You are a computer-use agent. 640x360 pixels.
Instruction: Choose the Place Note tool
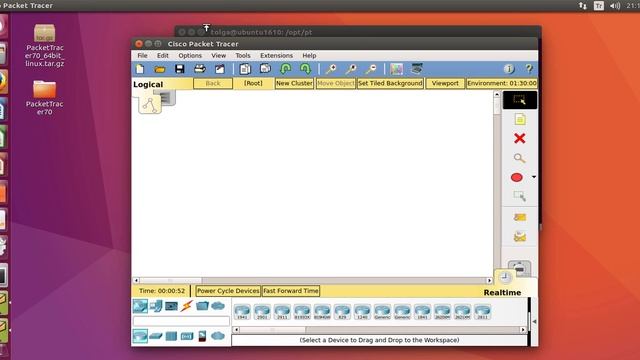520,119
